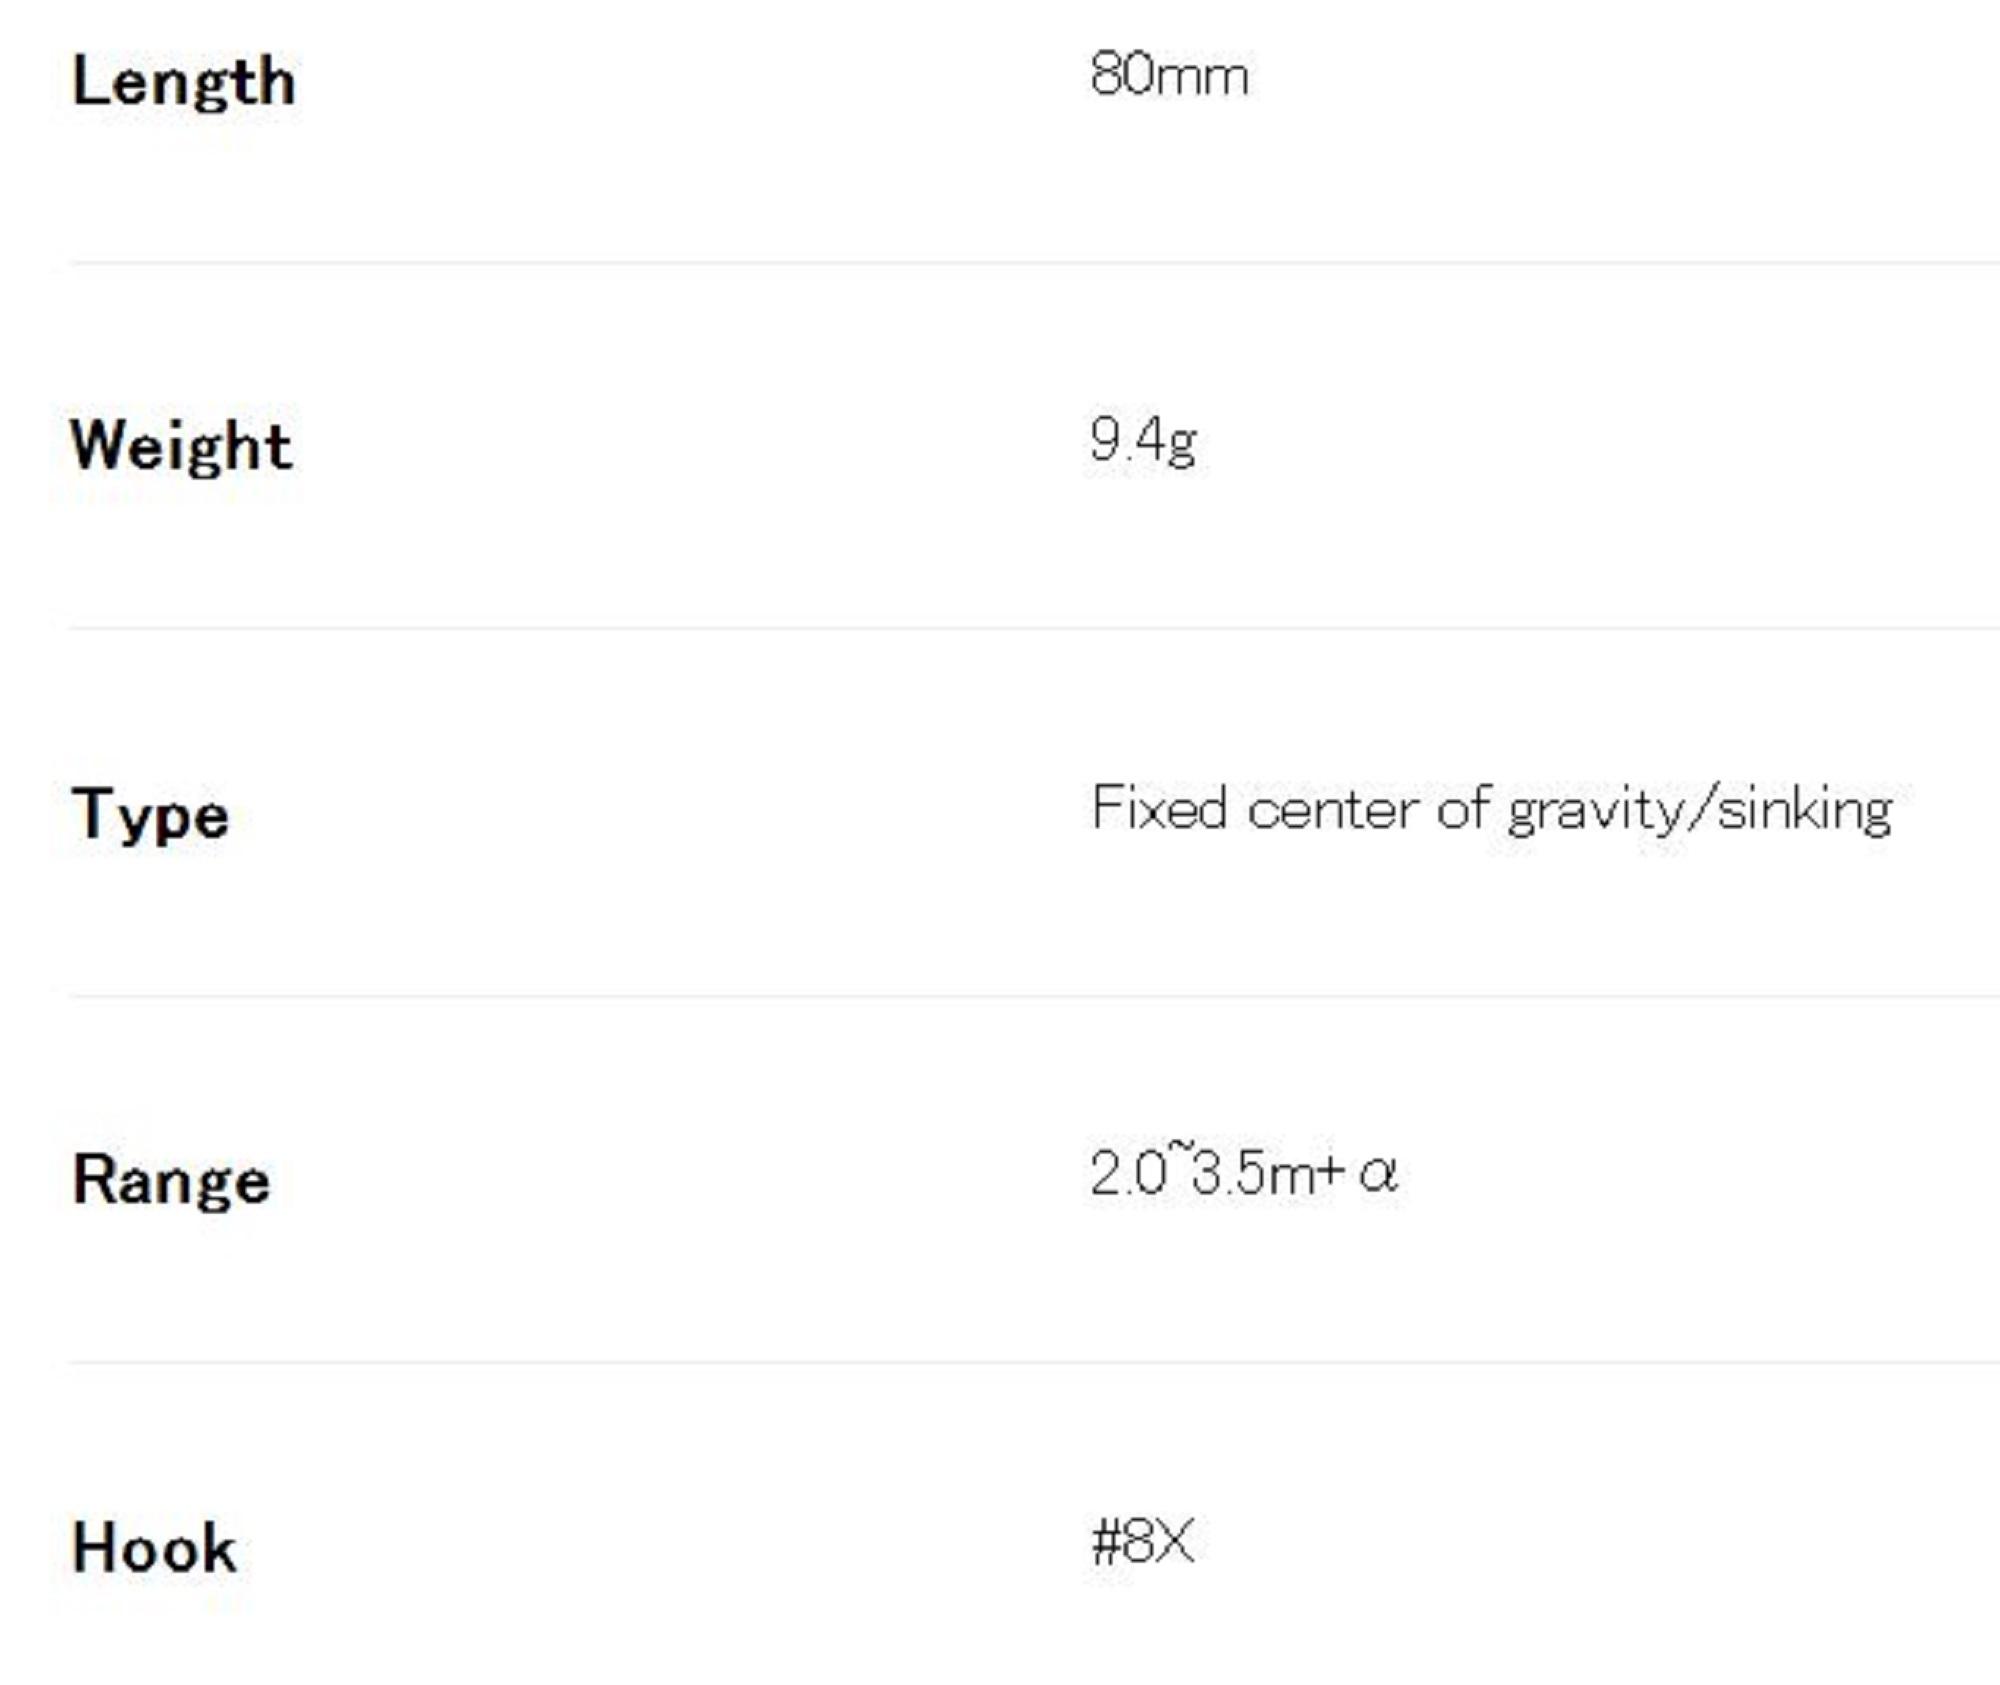The image size is (2000, 1685).
Task: Click the Hook label
Action: click(x=154, y=1547)
